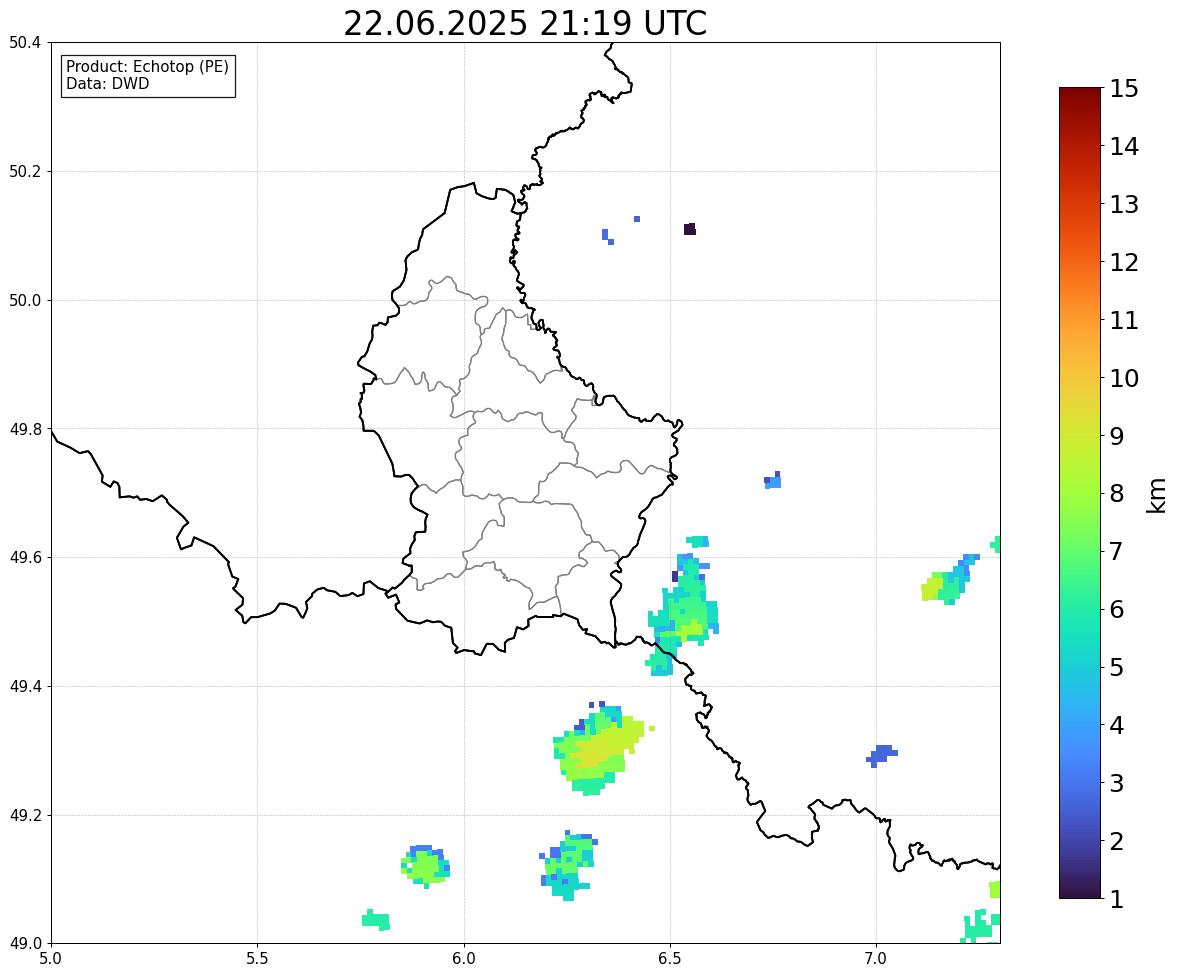Click the dark purple bottom of the colorbar
The height and width of the screenshot is (976, 1178).
(x=1080, y=889)
